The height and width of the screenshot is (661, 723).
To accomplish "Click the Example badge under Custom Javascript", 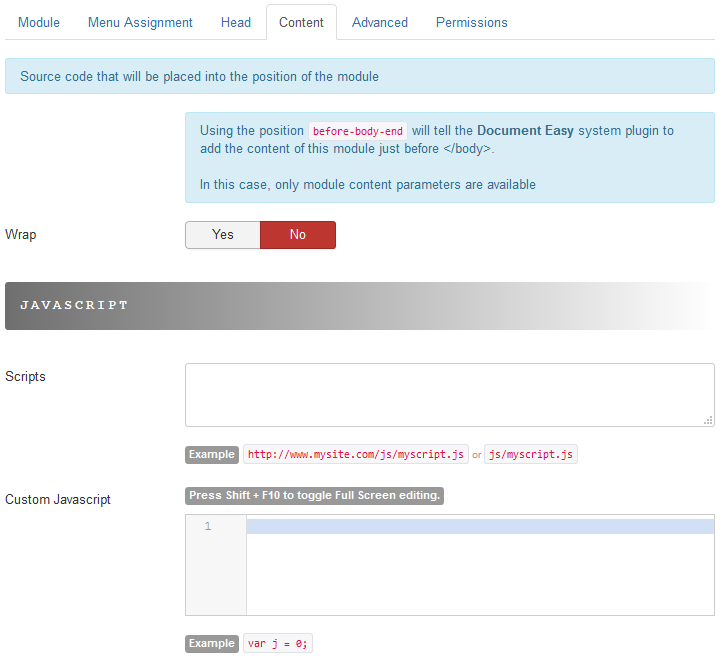I will [x=212, y=643].
